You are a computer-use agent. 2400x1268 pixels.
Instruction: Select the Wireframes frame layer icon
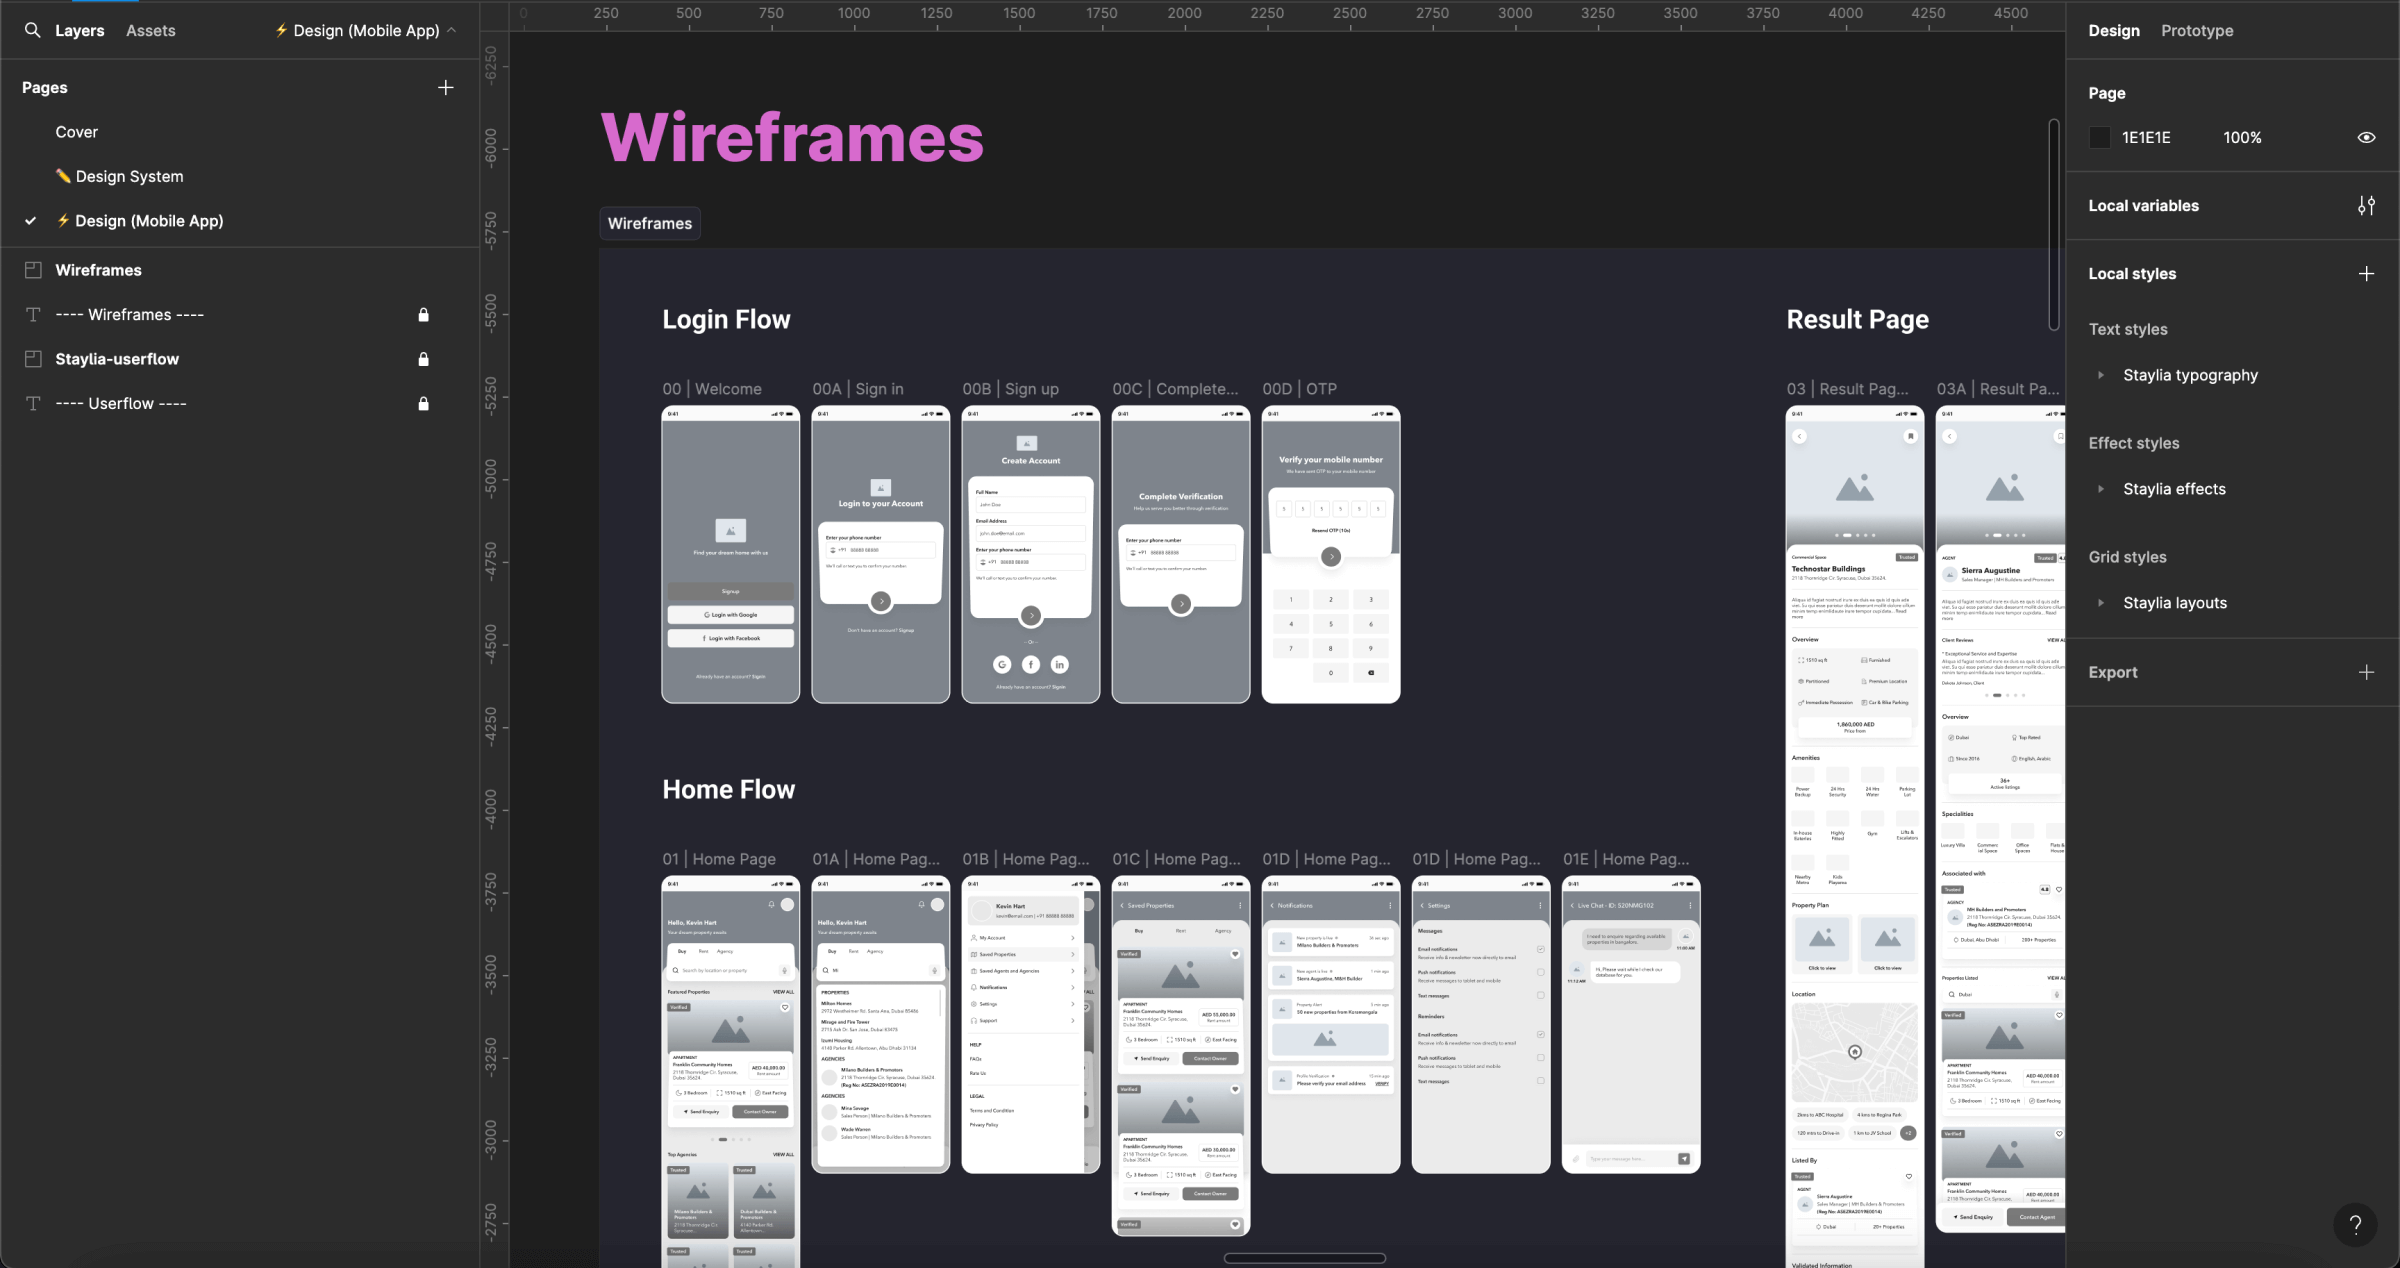click(x=33, y=270)
